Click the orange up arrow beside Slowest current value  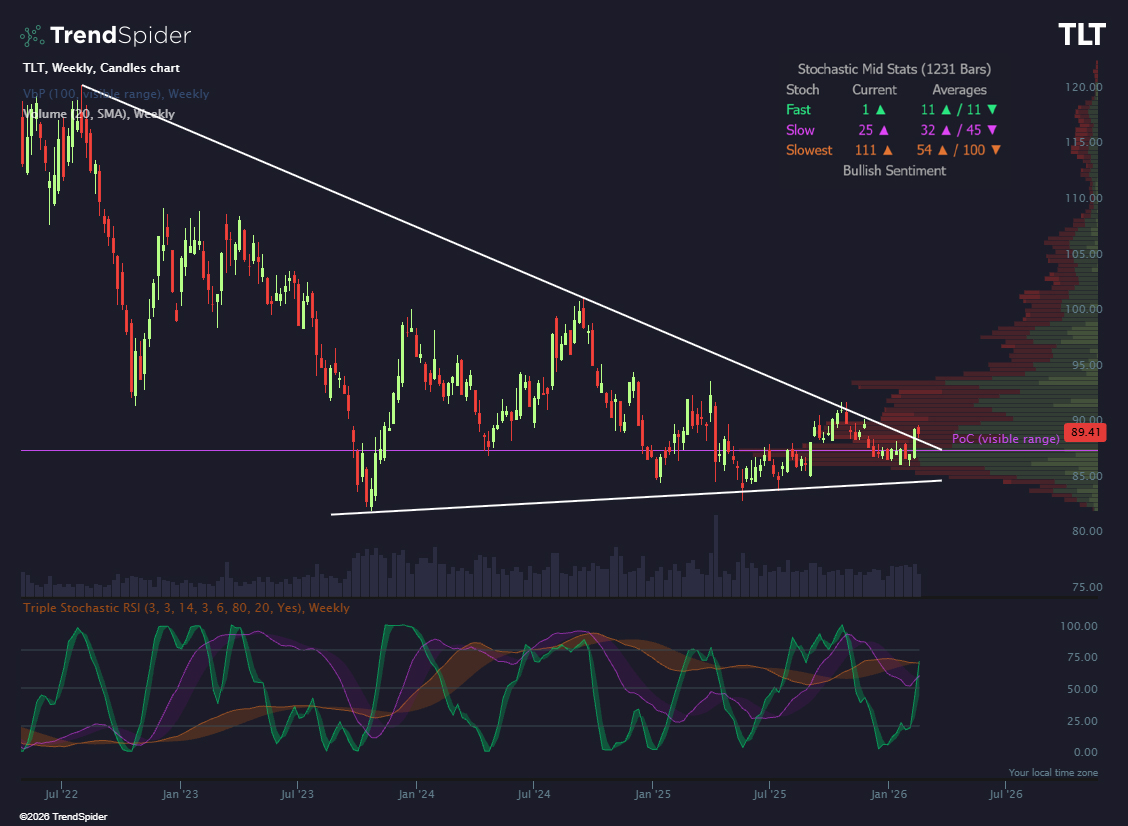888,150
